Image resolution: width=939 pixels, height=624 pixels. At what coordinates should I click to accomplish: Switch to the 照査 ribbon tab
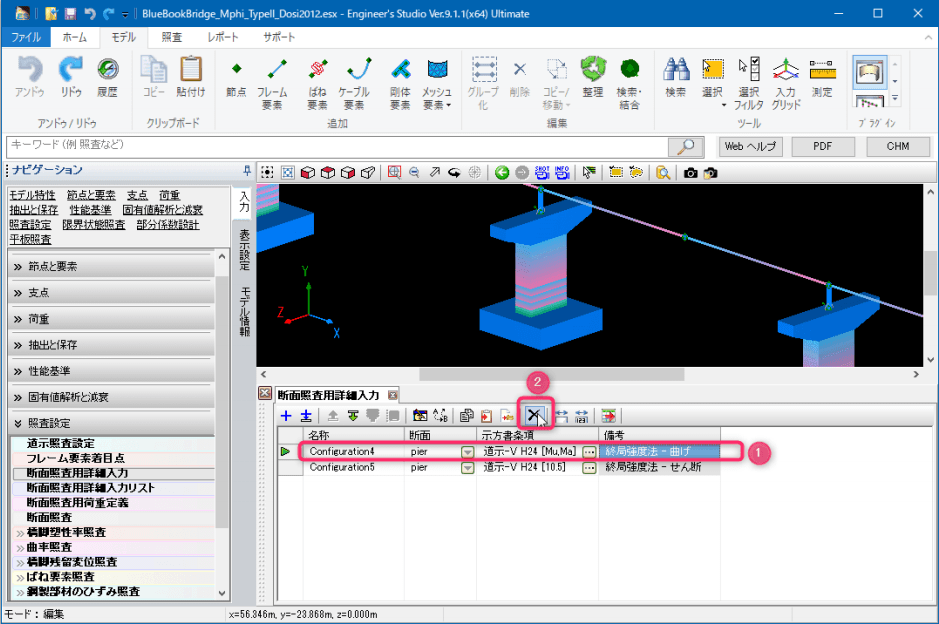[x=171, y=36]
